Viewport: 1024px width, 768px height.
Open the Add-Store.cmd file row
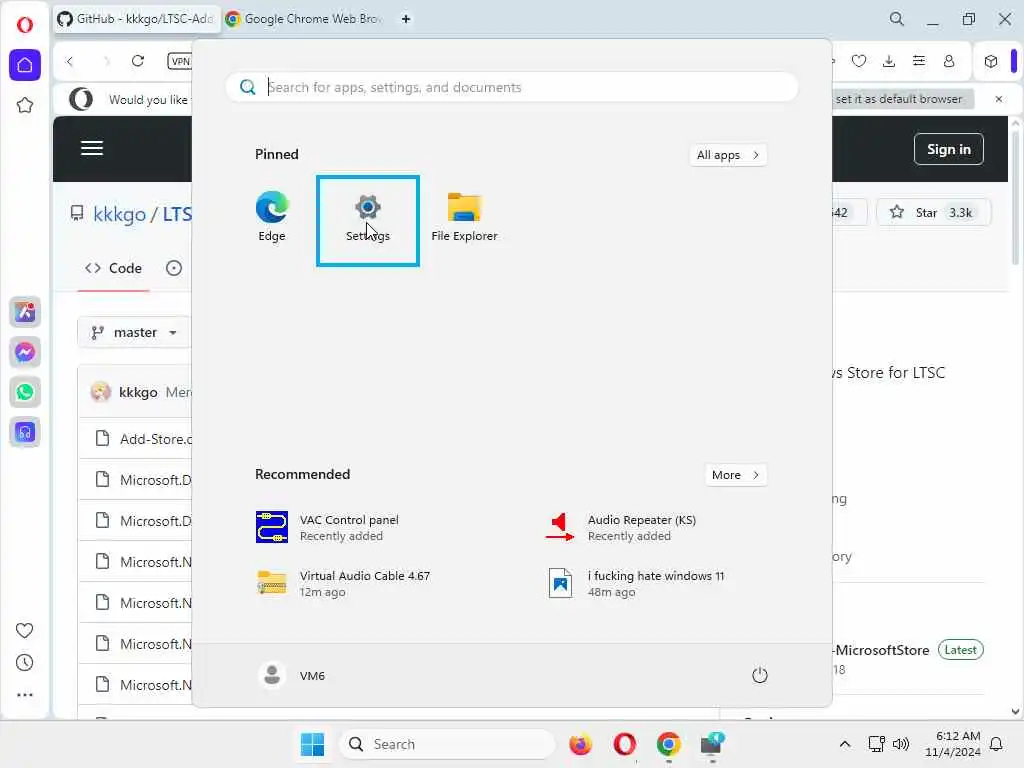click(135, 439)
